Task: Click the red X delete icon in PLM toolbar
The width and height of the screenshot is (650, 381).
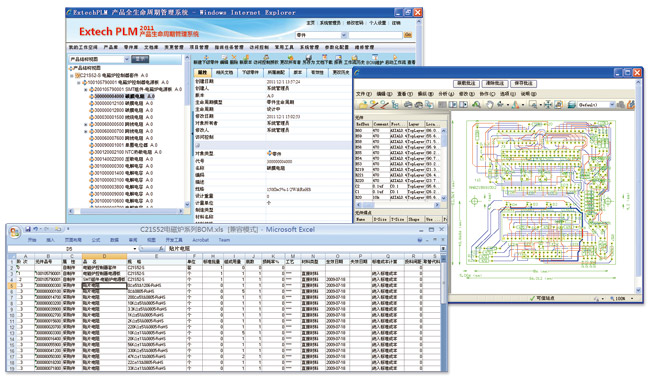Action: coord(234,57)
